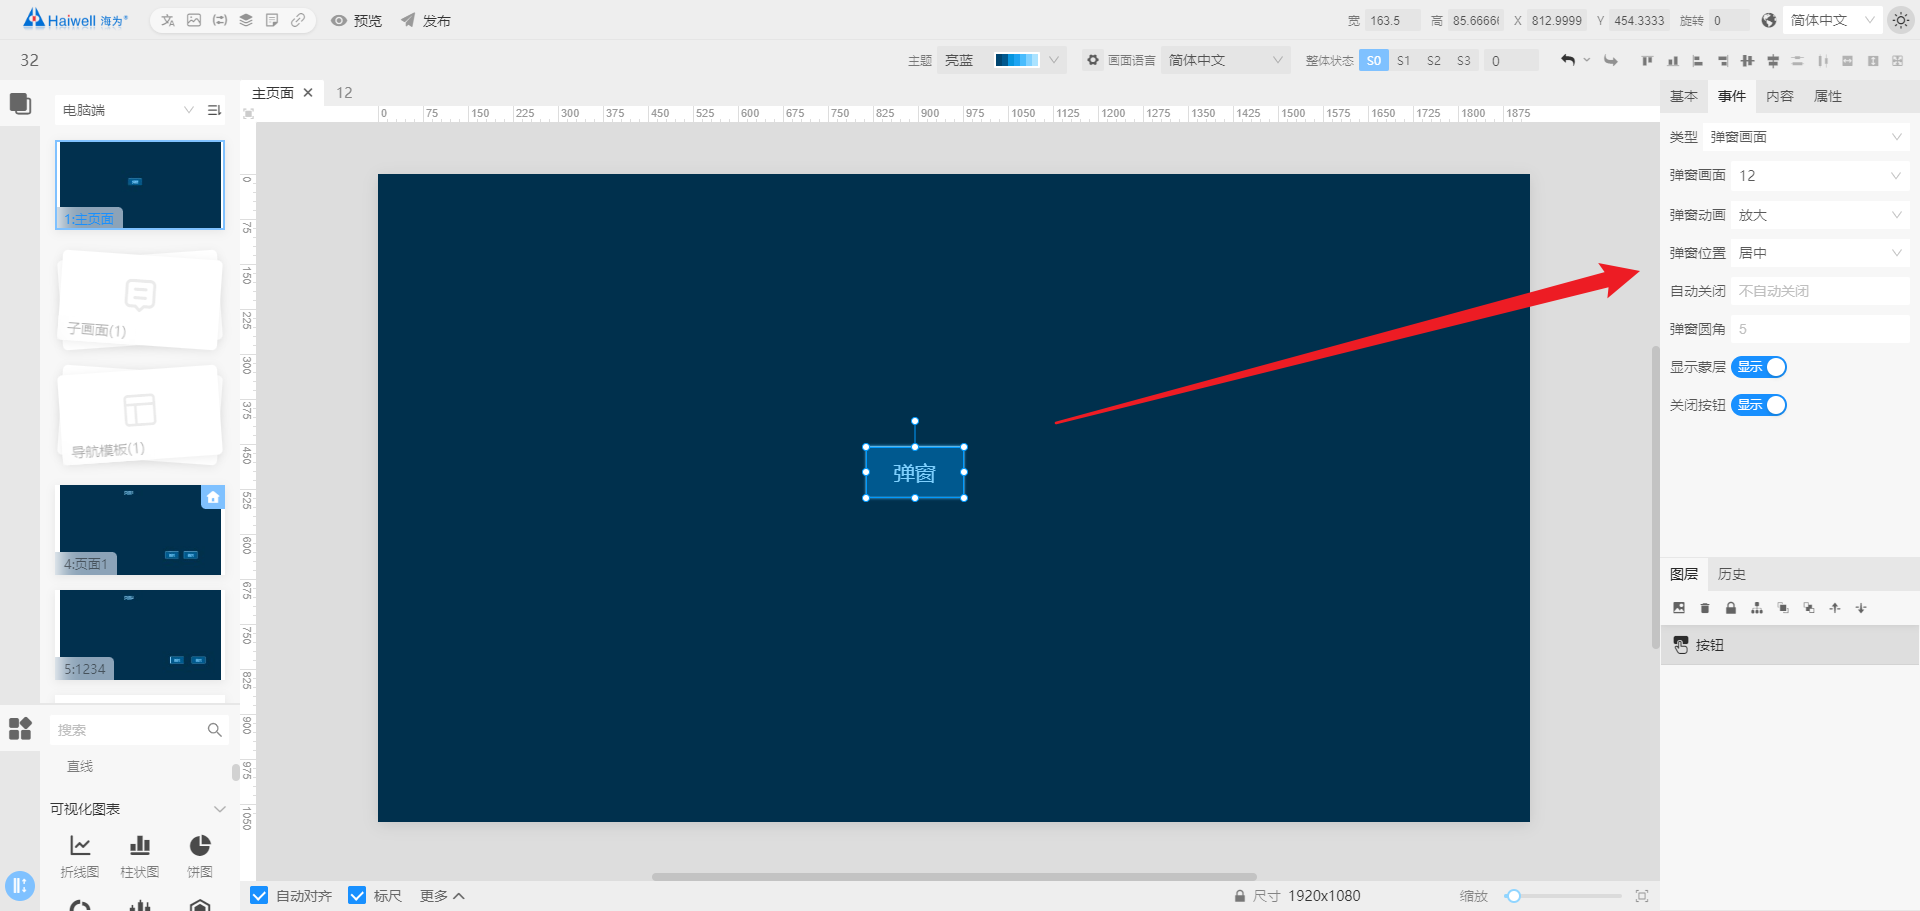Screen dimensions: 1920x911
Task: Open the notes document icon
Action: [272, 20]
